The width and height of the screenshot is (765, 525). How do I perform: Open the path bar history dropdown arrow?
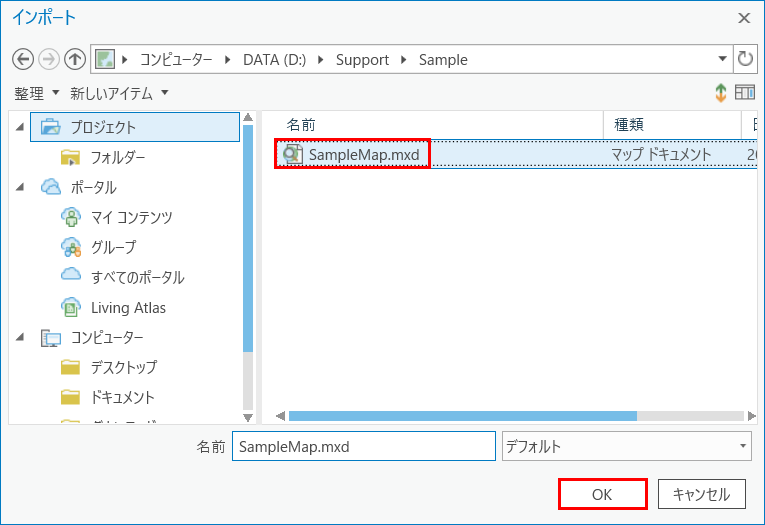pyautogui.click(x=723, y=59)
